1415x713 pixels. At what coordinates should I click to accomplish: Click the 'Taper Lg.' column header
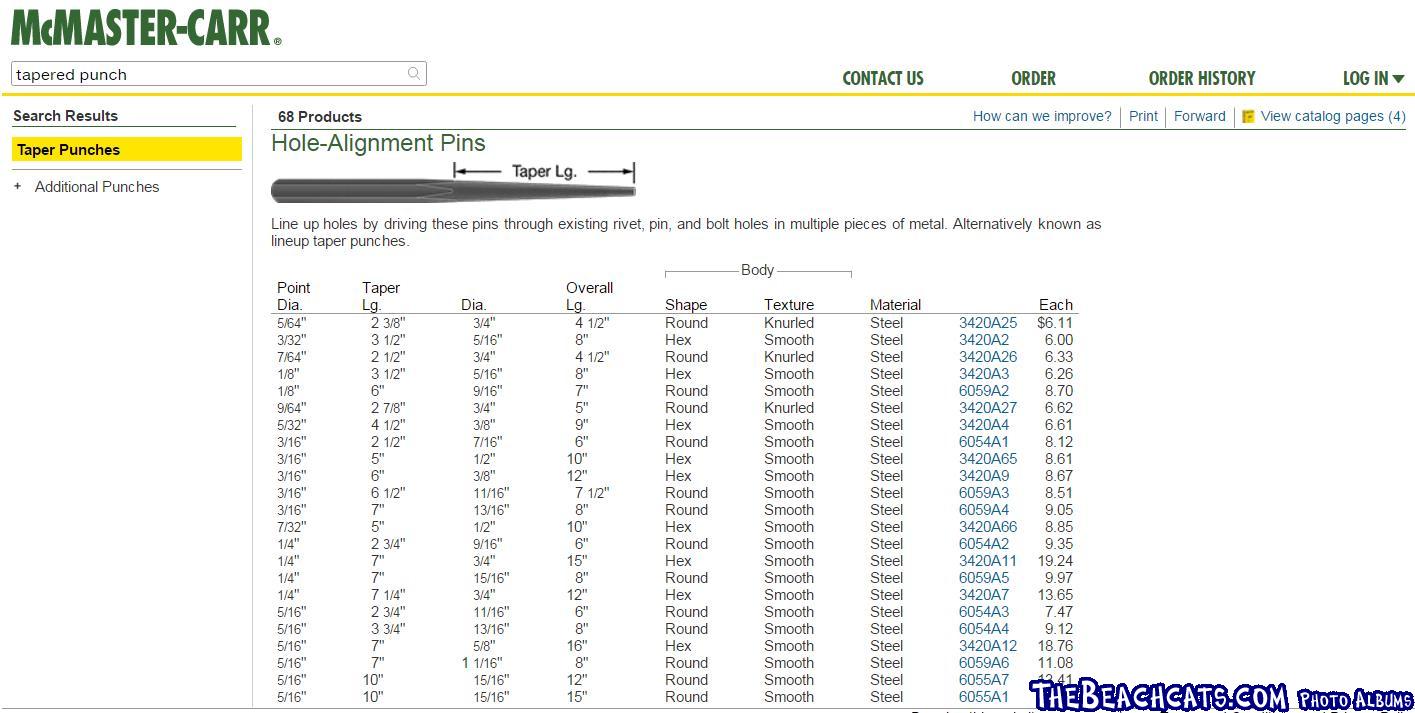pyautogui.click(x=381, y=296)
